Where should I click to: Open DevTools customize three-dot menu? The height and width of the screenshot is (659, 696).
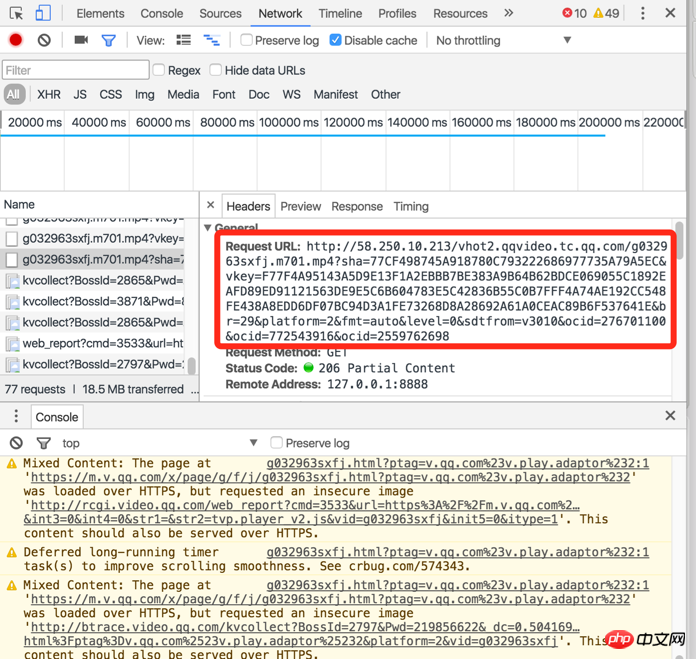pos(642,13)
